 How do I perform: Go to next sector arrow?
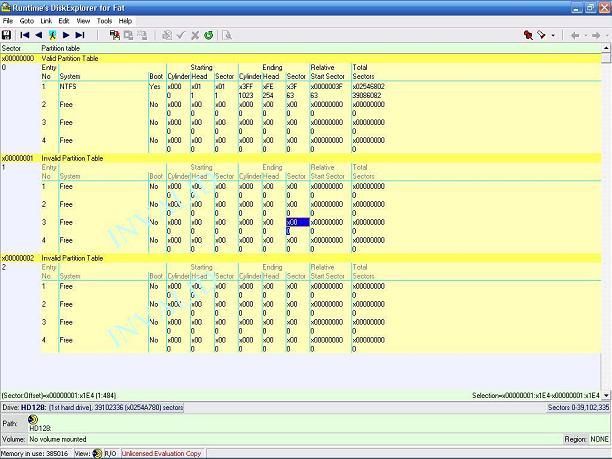66,35
